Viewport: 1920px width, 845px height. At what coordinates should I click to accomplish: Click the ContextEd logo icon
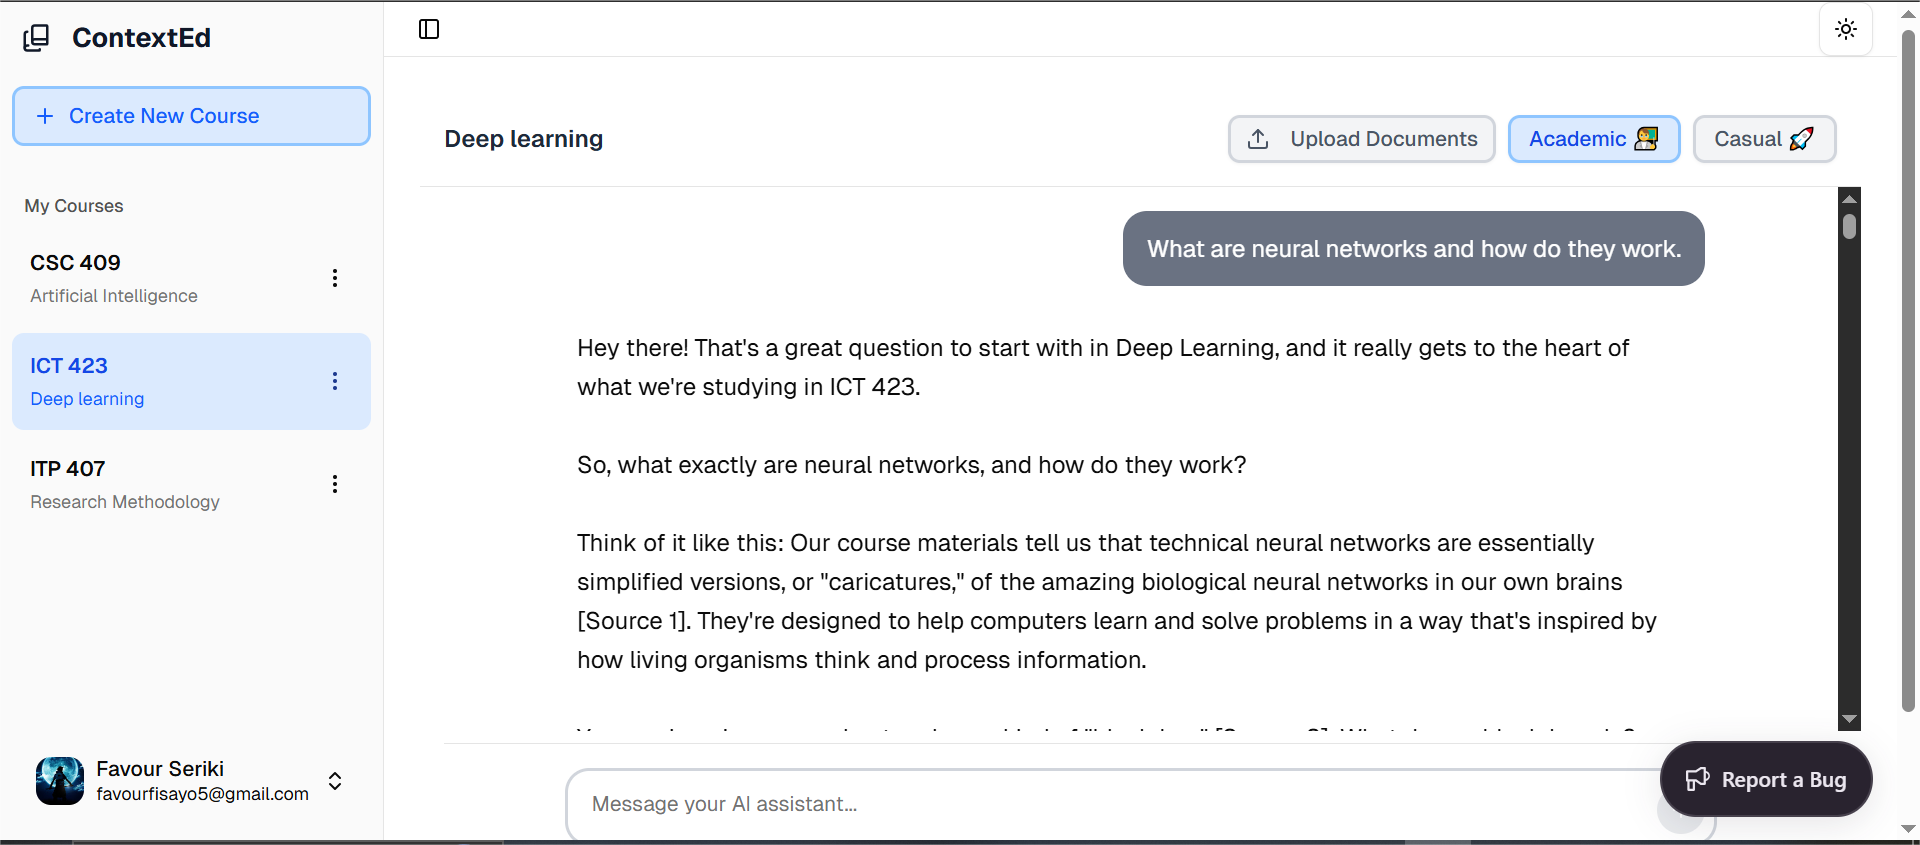click(36, 37)
